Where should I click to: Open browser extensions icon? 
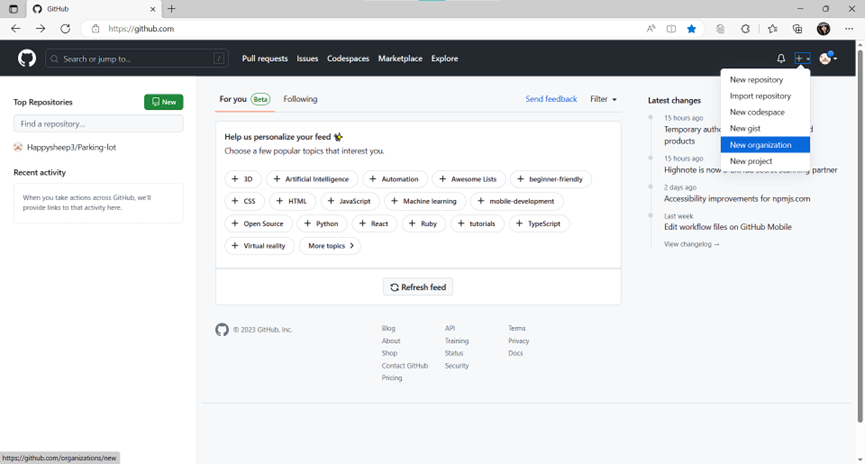[x=745, y=29]
